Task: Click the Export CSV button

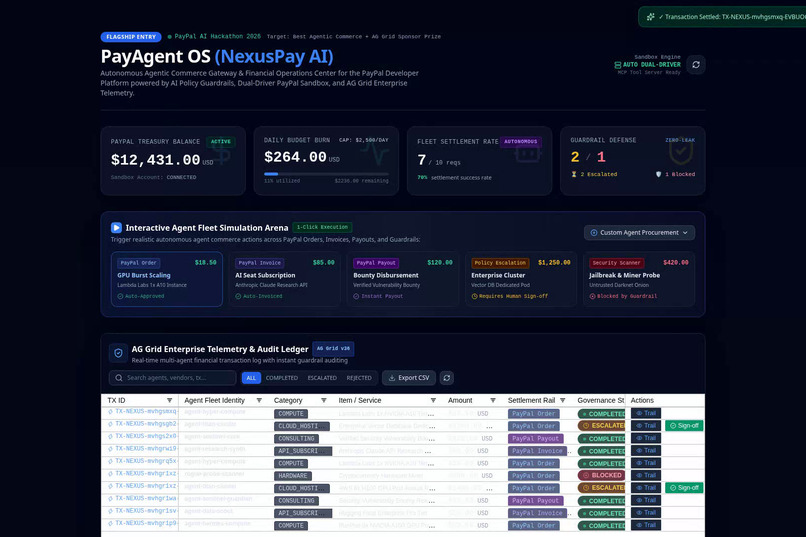Action: click(x=409, y=378)
